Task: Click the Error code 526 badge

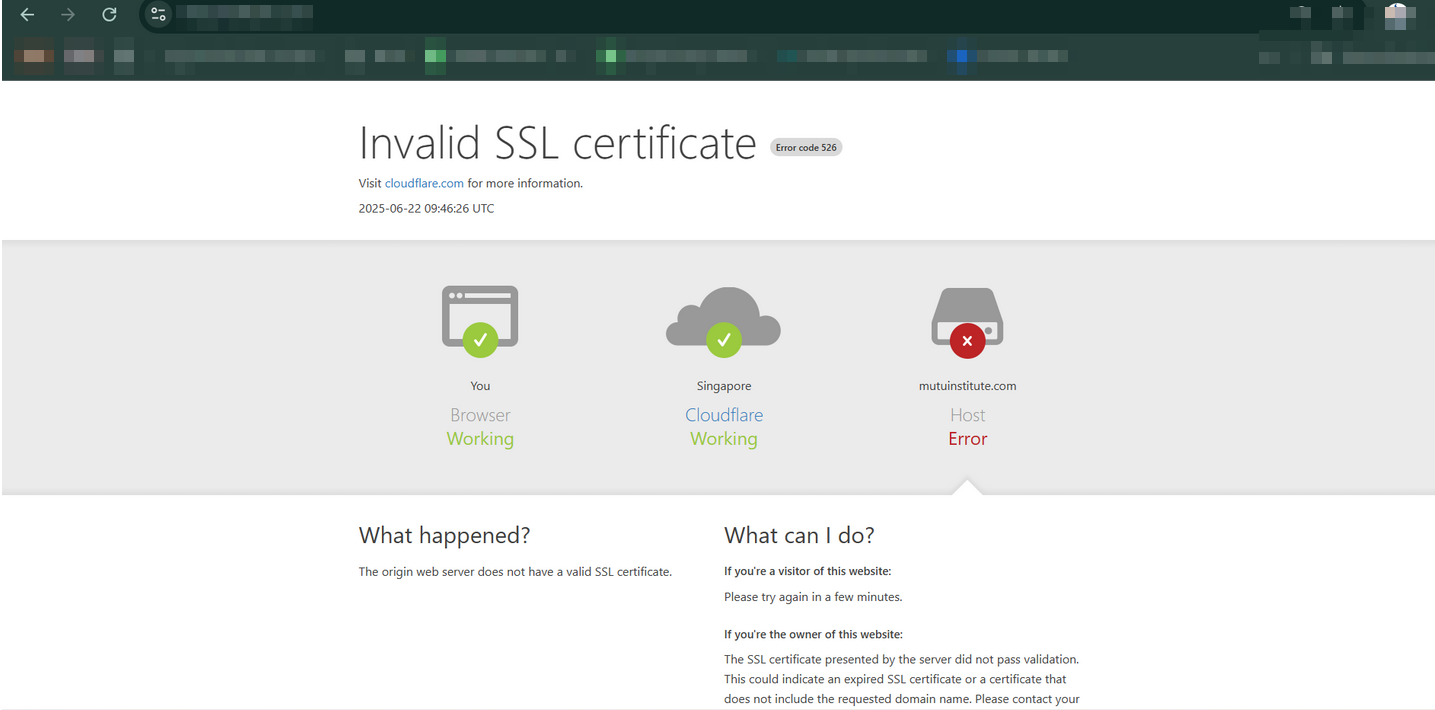Action: [805, 146]
